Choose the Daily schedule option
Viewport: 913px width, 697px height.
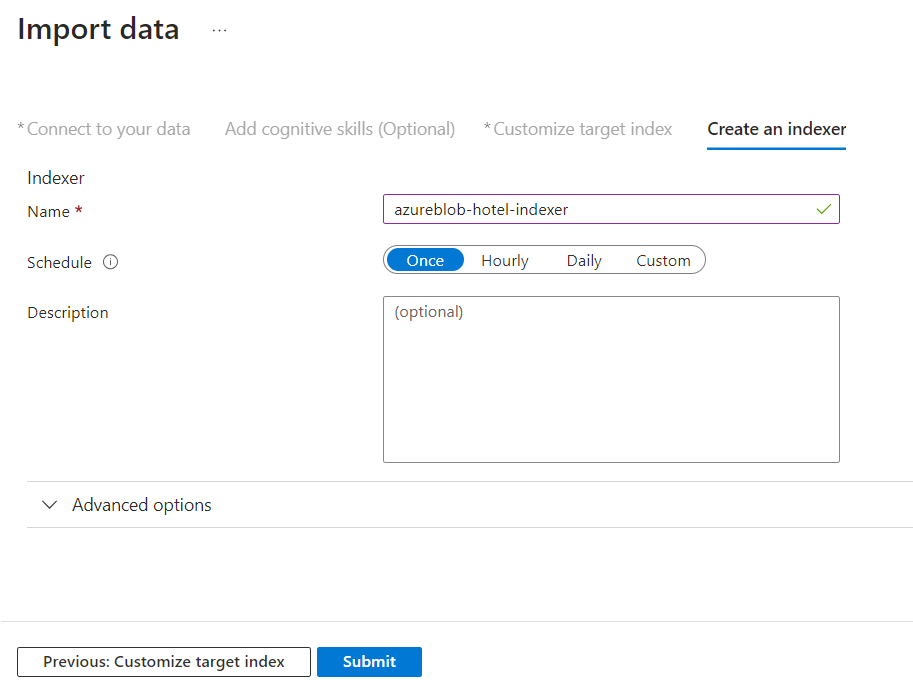(584, 260)
